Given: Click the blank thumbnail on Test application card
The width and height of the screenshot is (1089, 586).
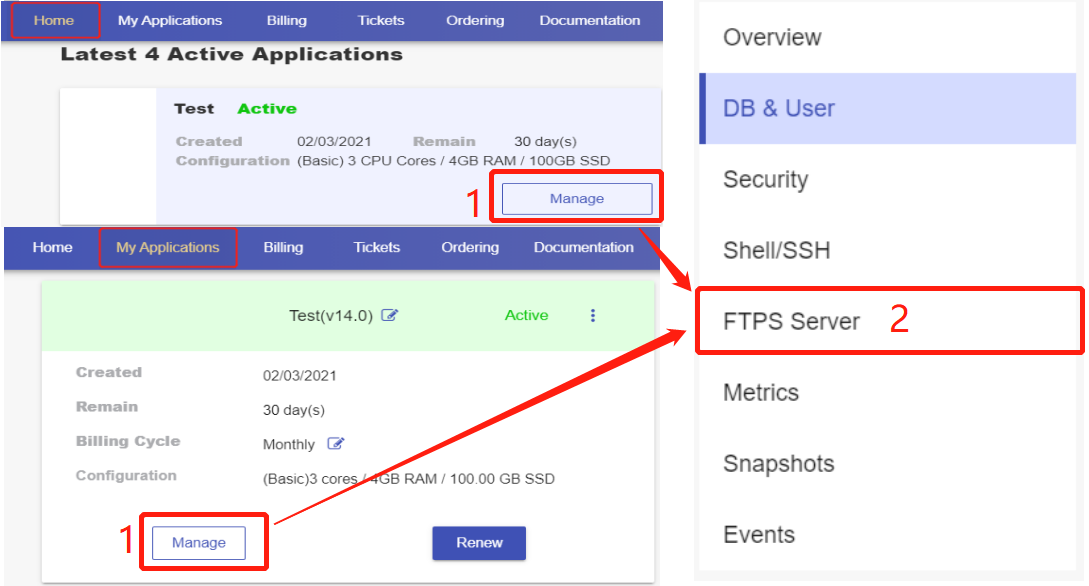Looking at the screenshot, I should coord(108,155).
